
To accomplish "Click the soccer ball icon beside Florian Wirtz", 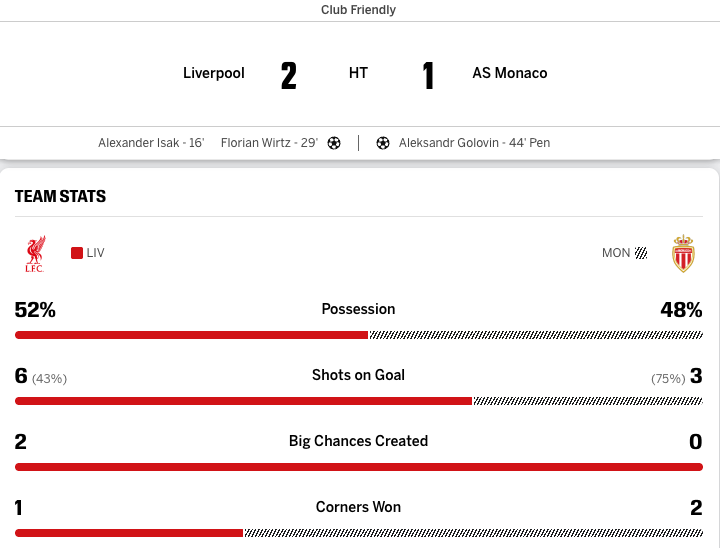I will point(334,143).
